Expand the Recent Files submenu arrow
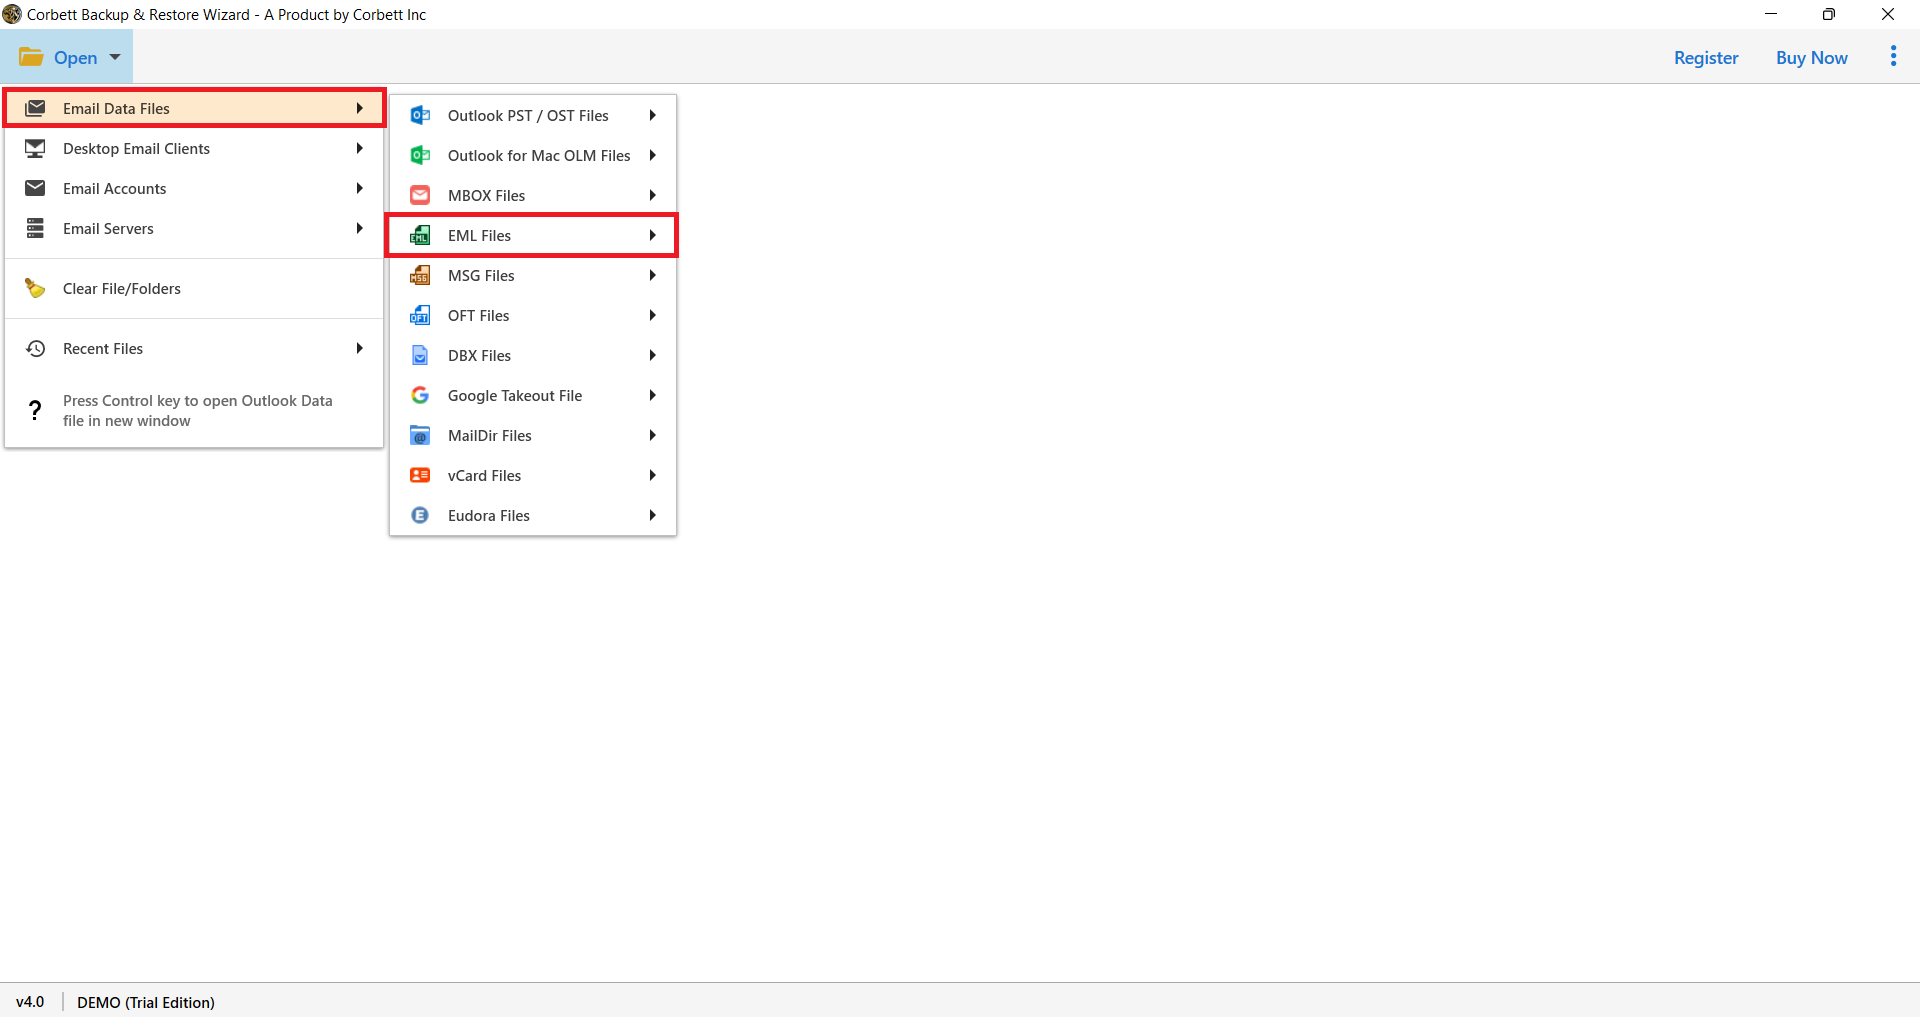The width and height of the screenshot is (1920, 1017). [x=359, y=348]
